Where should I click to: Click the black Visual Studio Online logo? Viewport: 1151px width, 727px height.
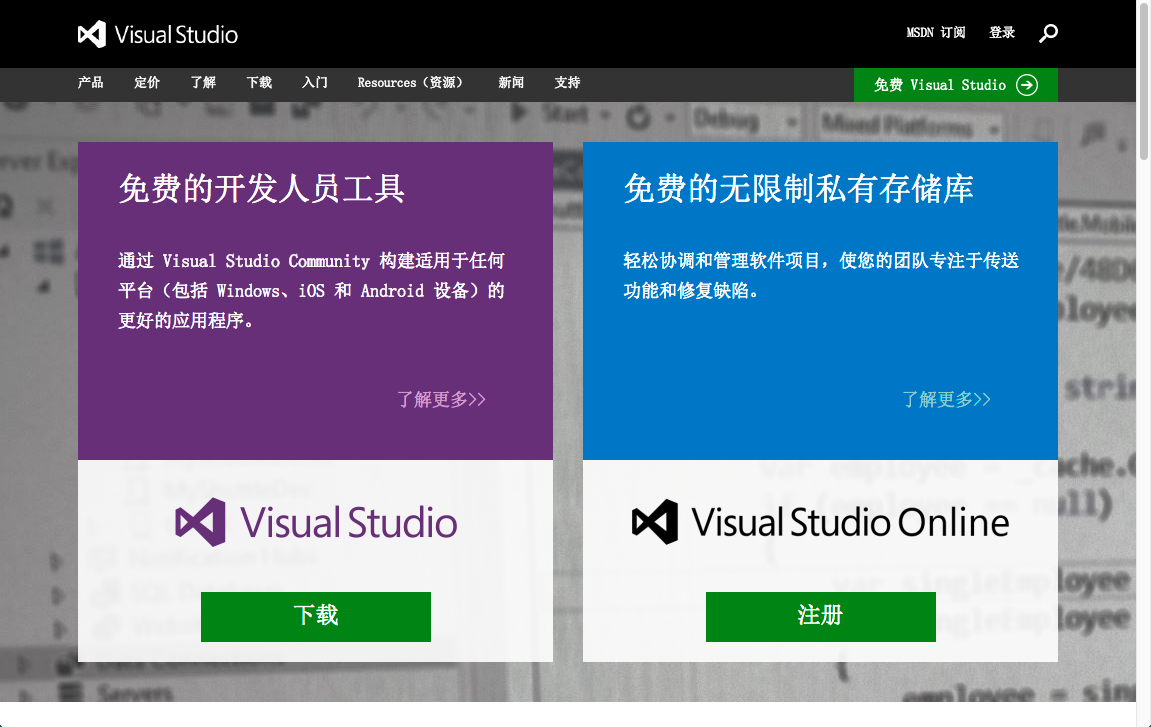[820, 522]
